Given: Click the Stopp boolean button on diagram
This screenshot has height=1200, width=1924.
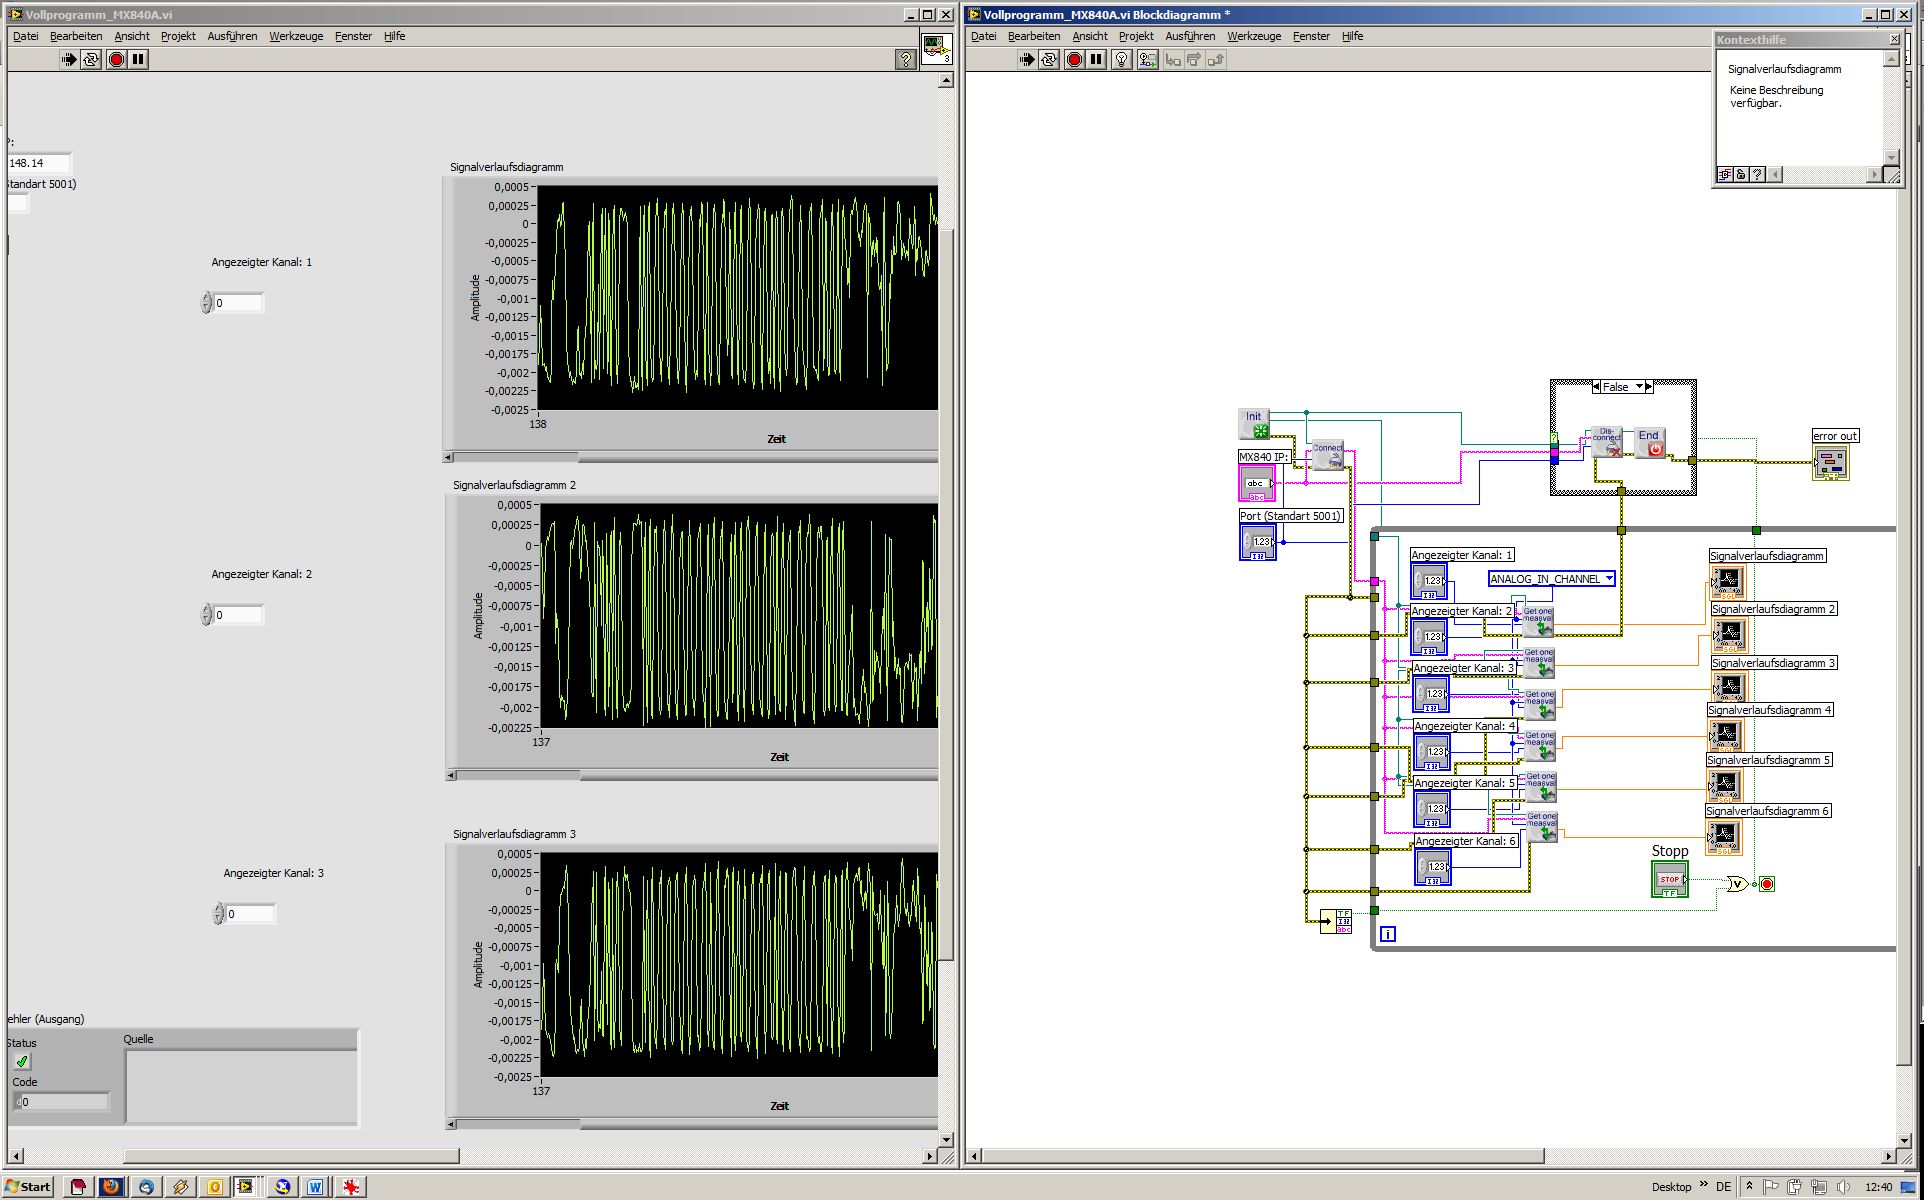Looking at the screenshot, I should click(1669, 880).
